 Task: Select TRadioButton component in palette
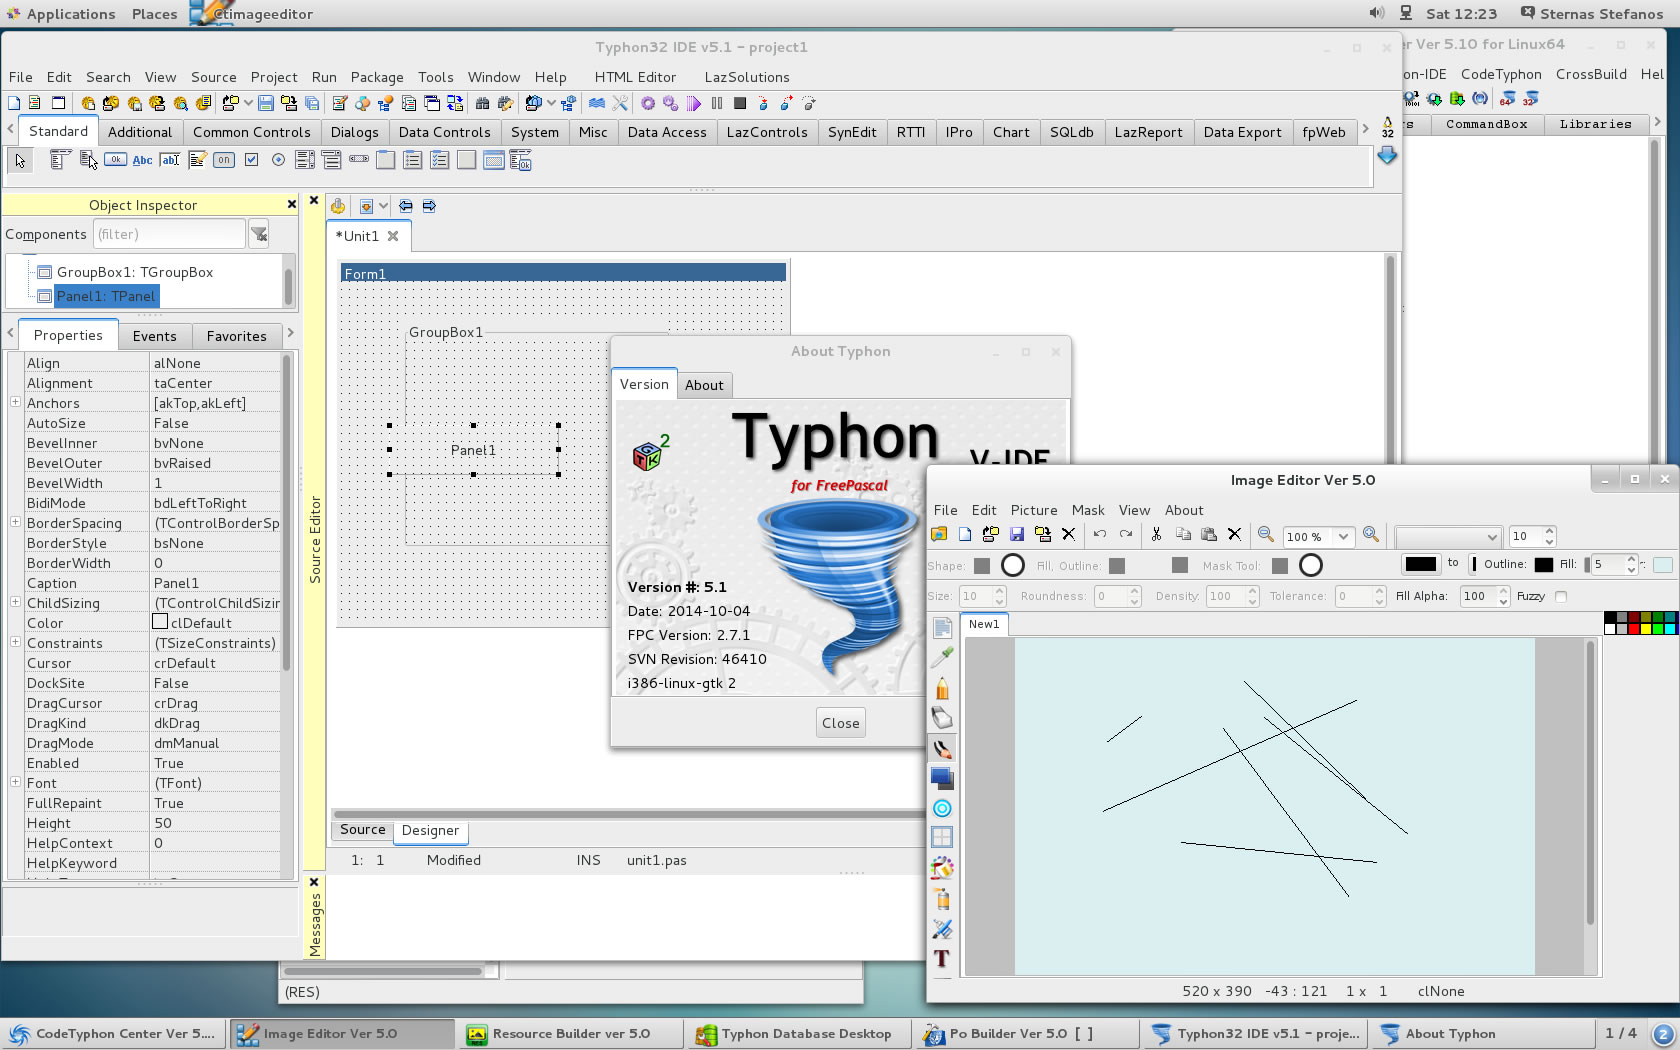click(279, 160)
